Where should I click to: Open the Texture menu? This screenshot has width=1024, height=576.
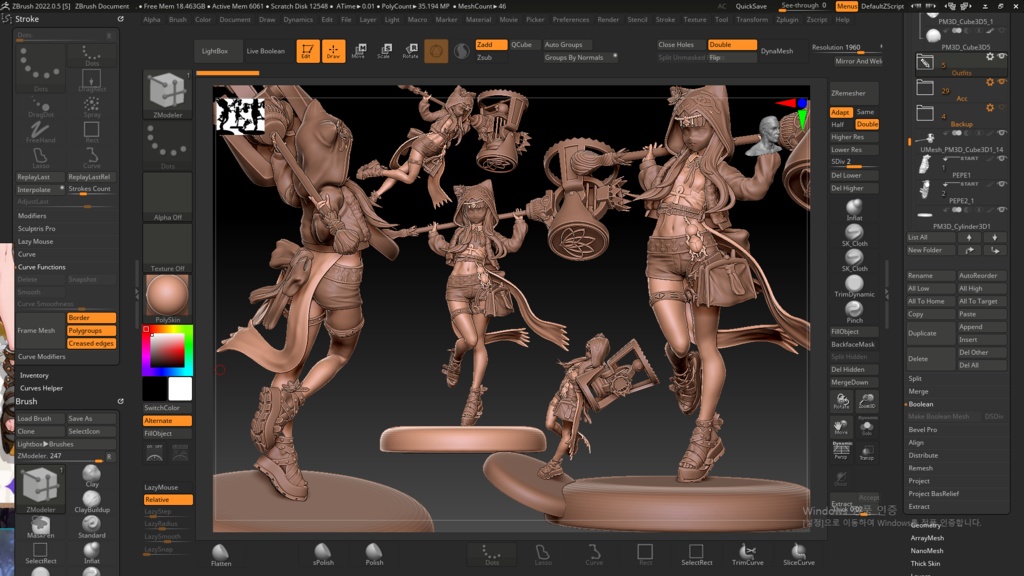[x=695, y=20]
